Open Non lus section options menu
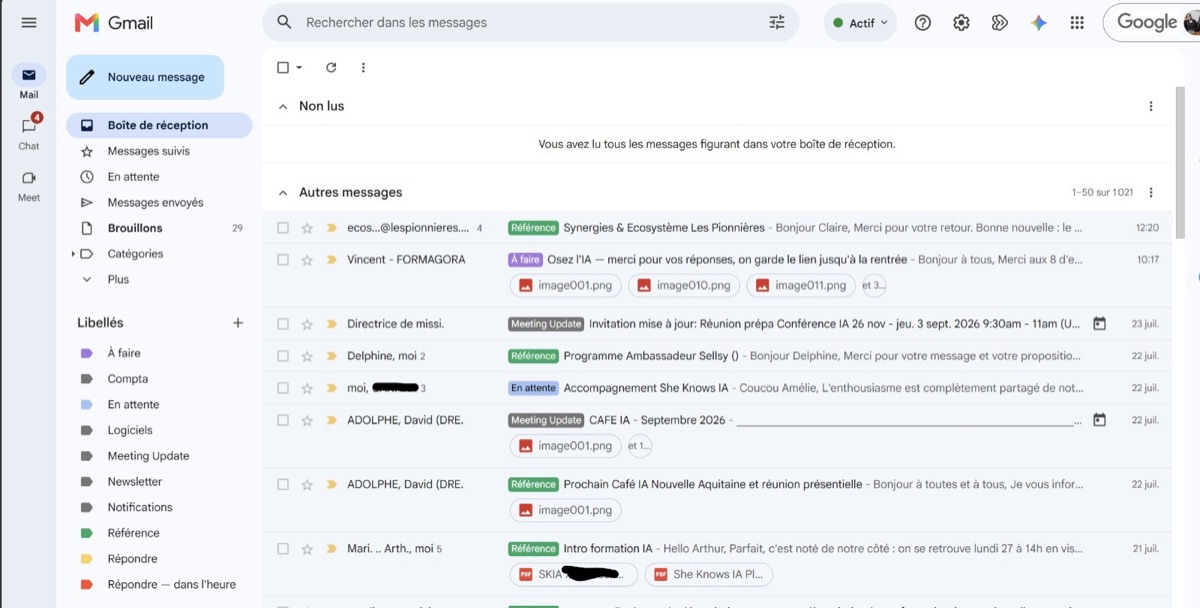This screenshot has height=608, width=1200. click(x=1151, y=106)
